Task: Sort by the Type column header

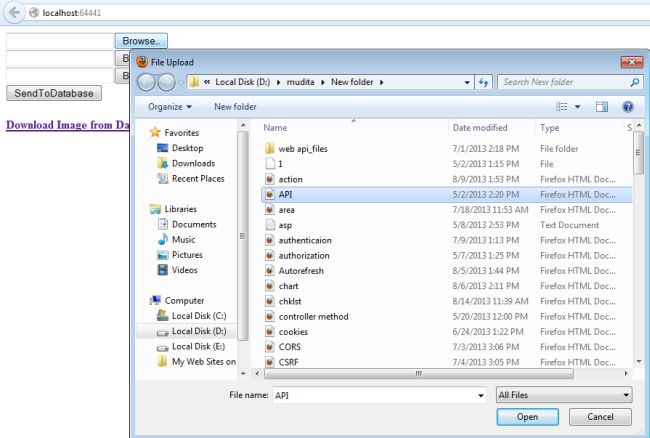Action: click(549, 128)
